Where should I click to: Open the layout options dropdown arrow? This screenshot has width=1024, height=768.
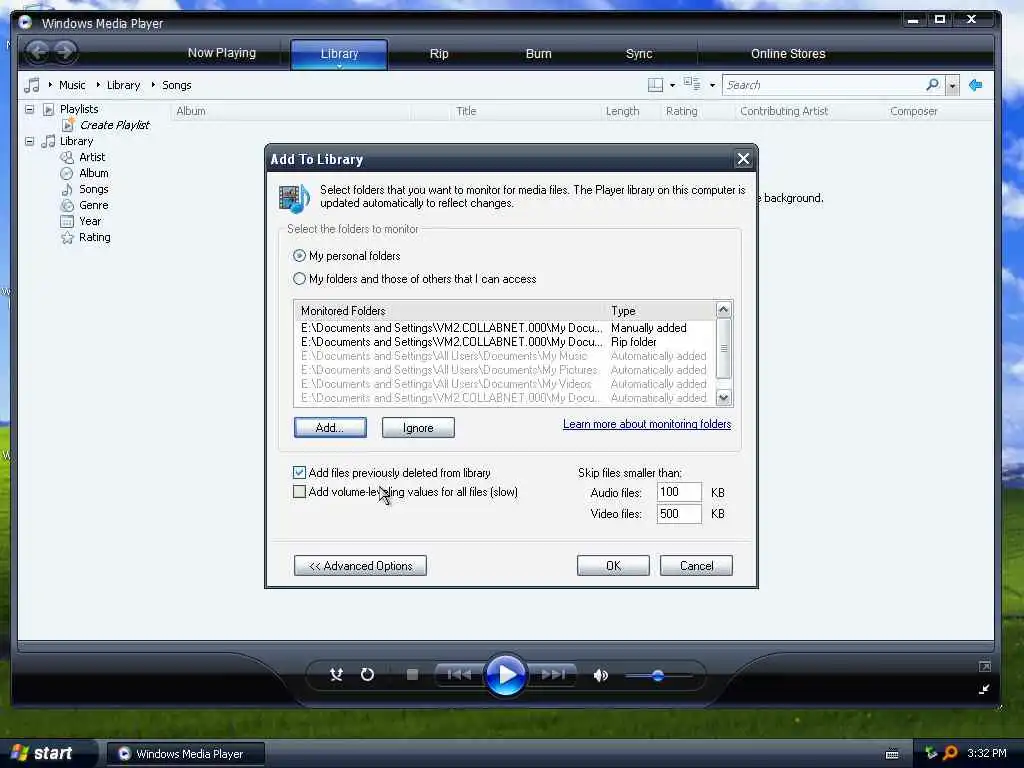tap(672, 86)
